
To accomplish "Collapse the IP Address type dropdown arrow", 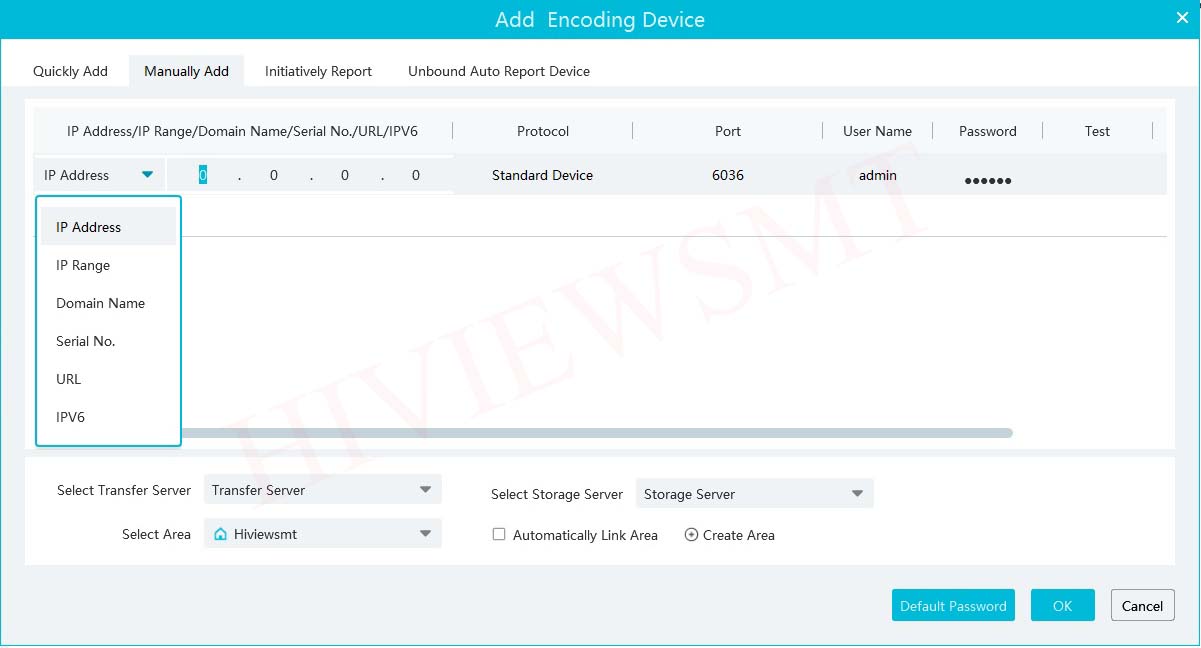I will pyautogui.click(x=147, y=175).
